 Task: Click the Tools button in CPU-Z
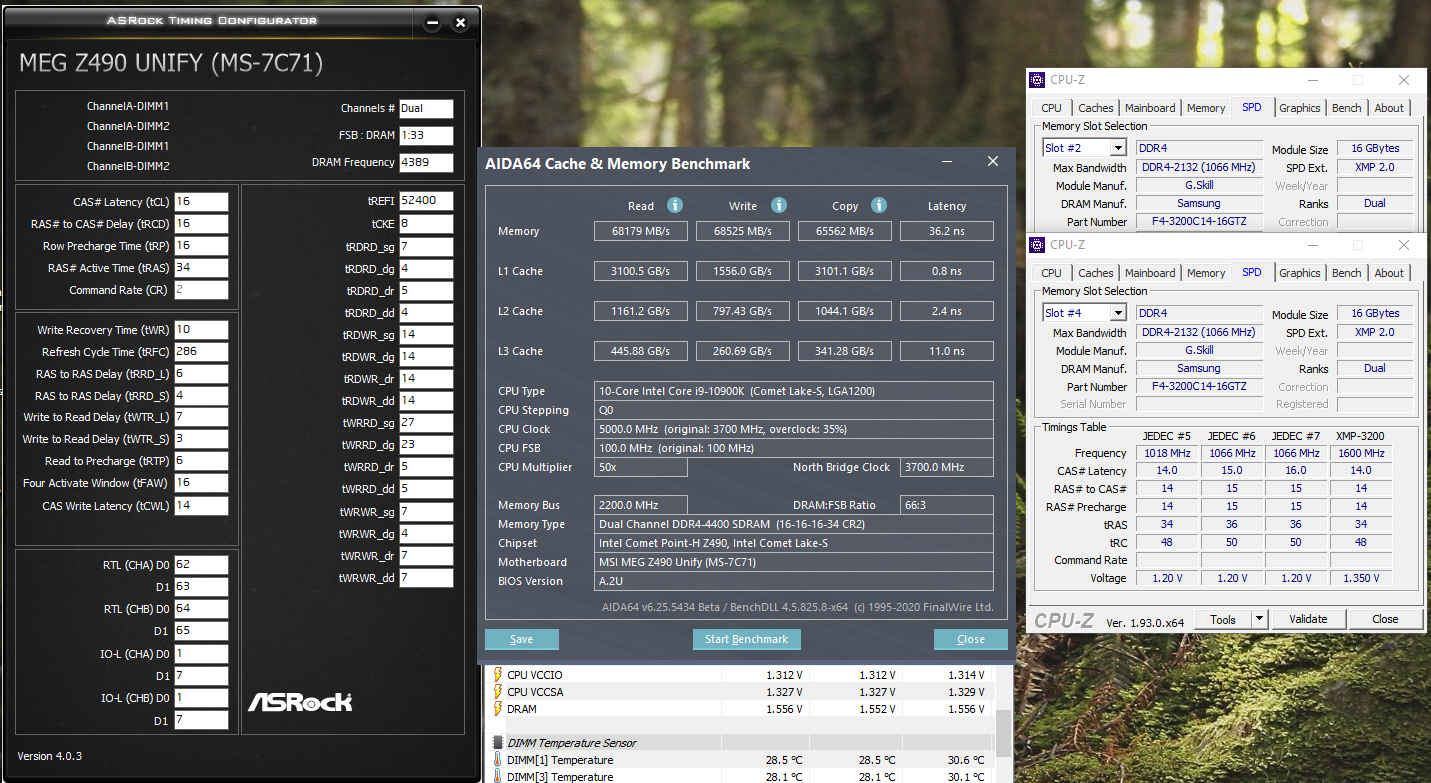[1223, 620]
